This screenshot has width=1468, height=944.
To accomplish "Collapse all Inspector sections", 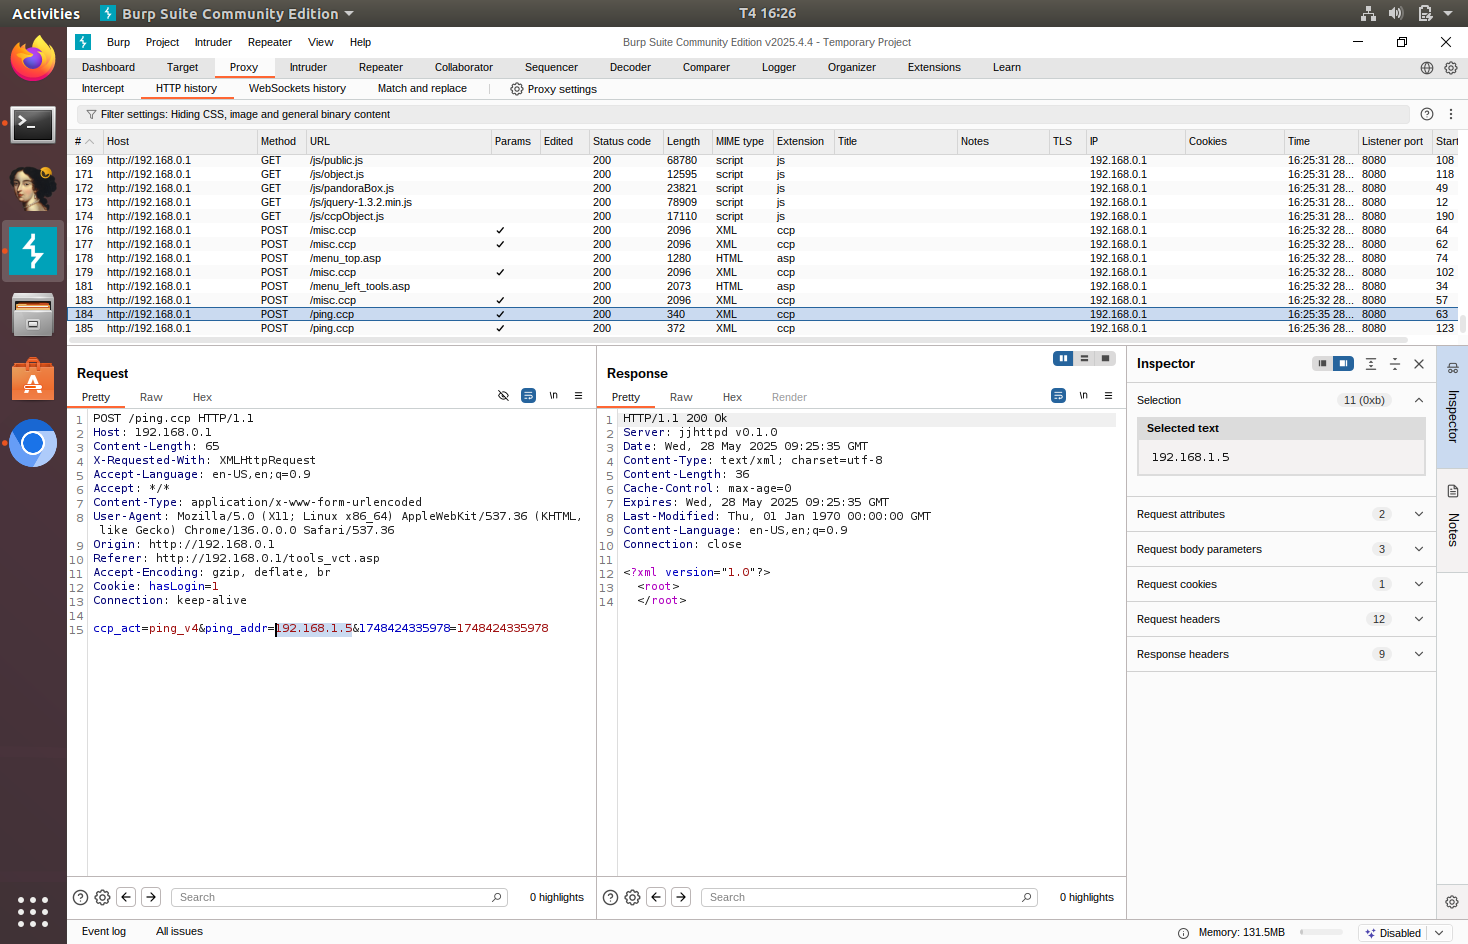I will point(1395,364).
